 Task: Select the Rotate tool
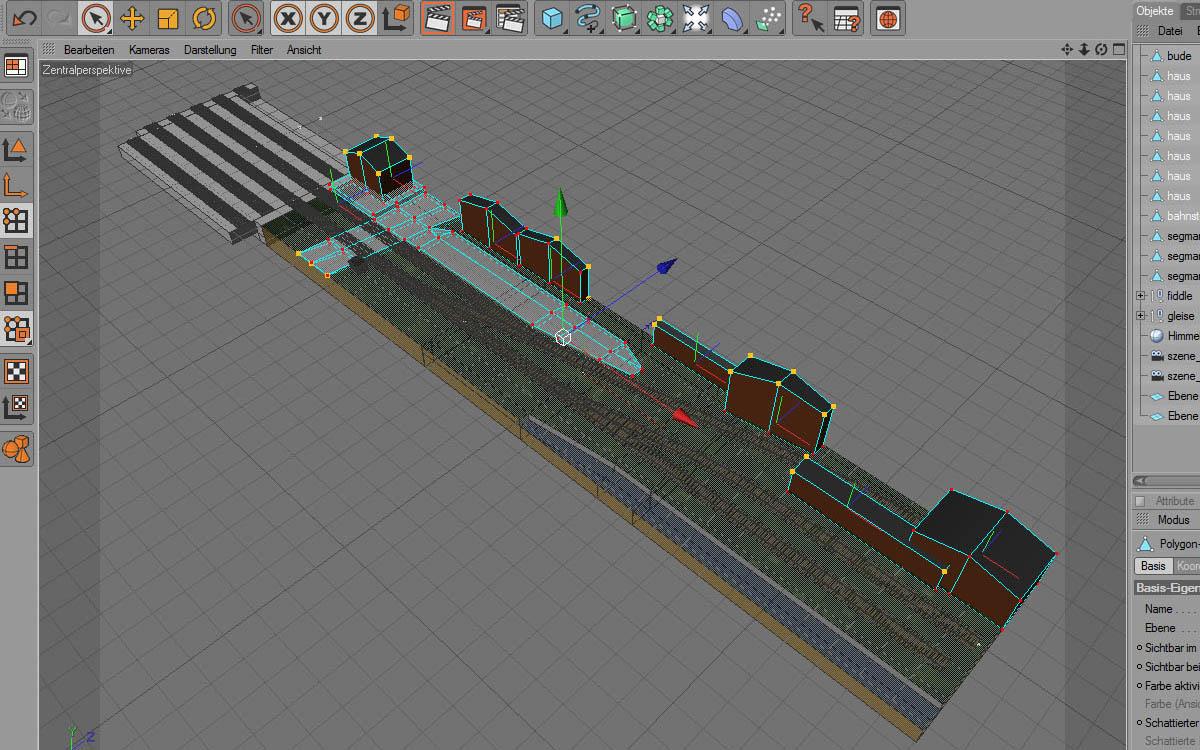pyautogui.click(x=204, y=18)
